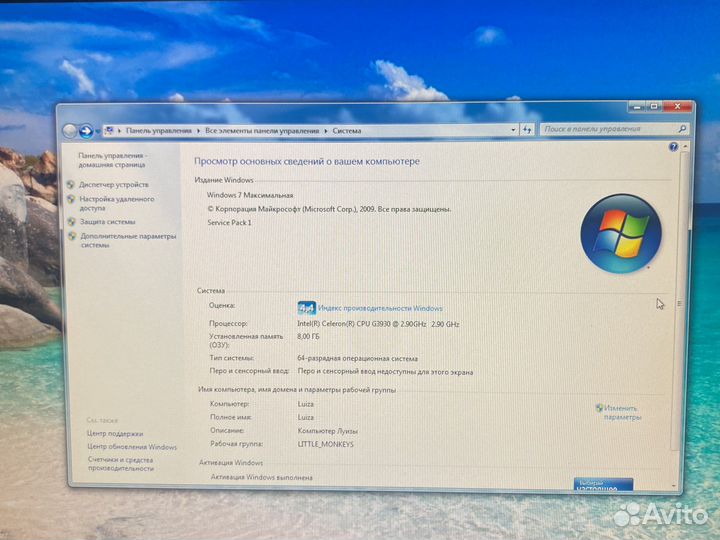Image resolution: width=720 pixels, height=540 pixels.
Task: Click the Back navigation arrow button
Action: click(x=70, y=131)
